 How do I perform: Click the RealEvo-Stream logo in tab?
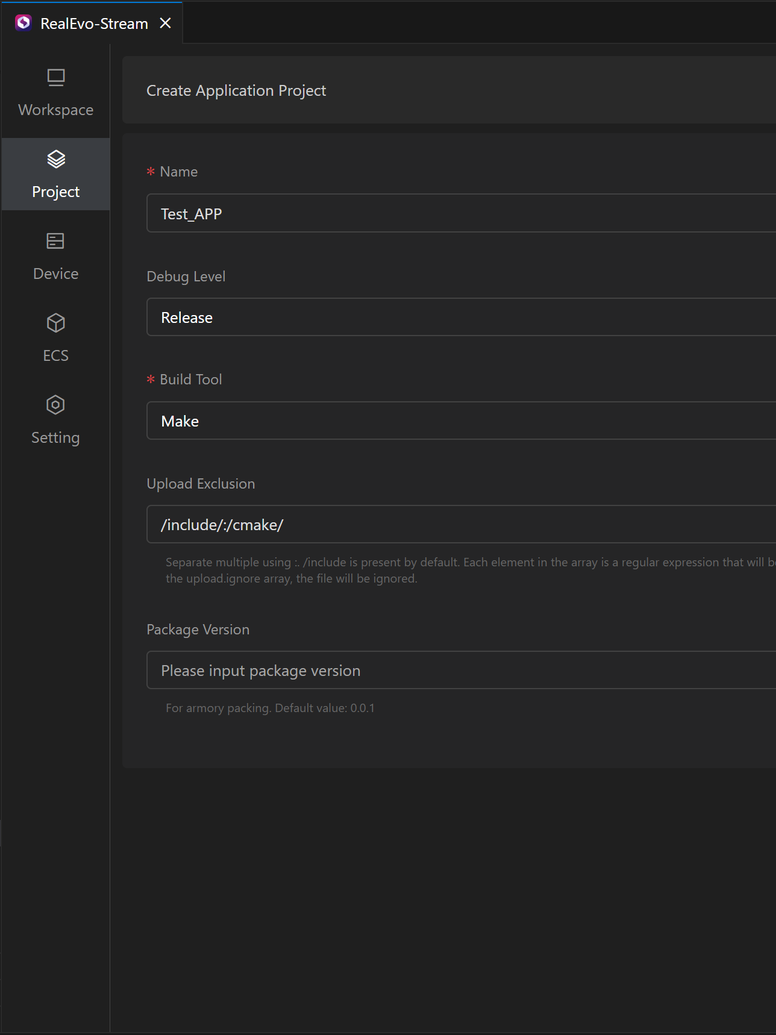click(24, 23)
